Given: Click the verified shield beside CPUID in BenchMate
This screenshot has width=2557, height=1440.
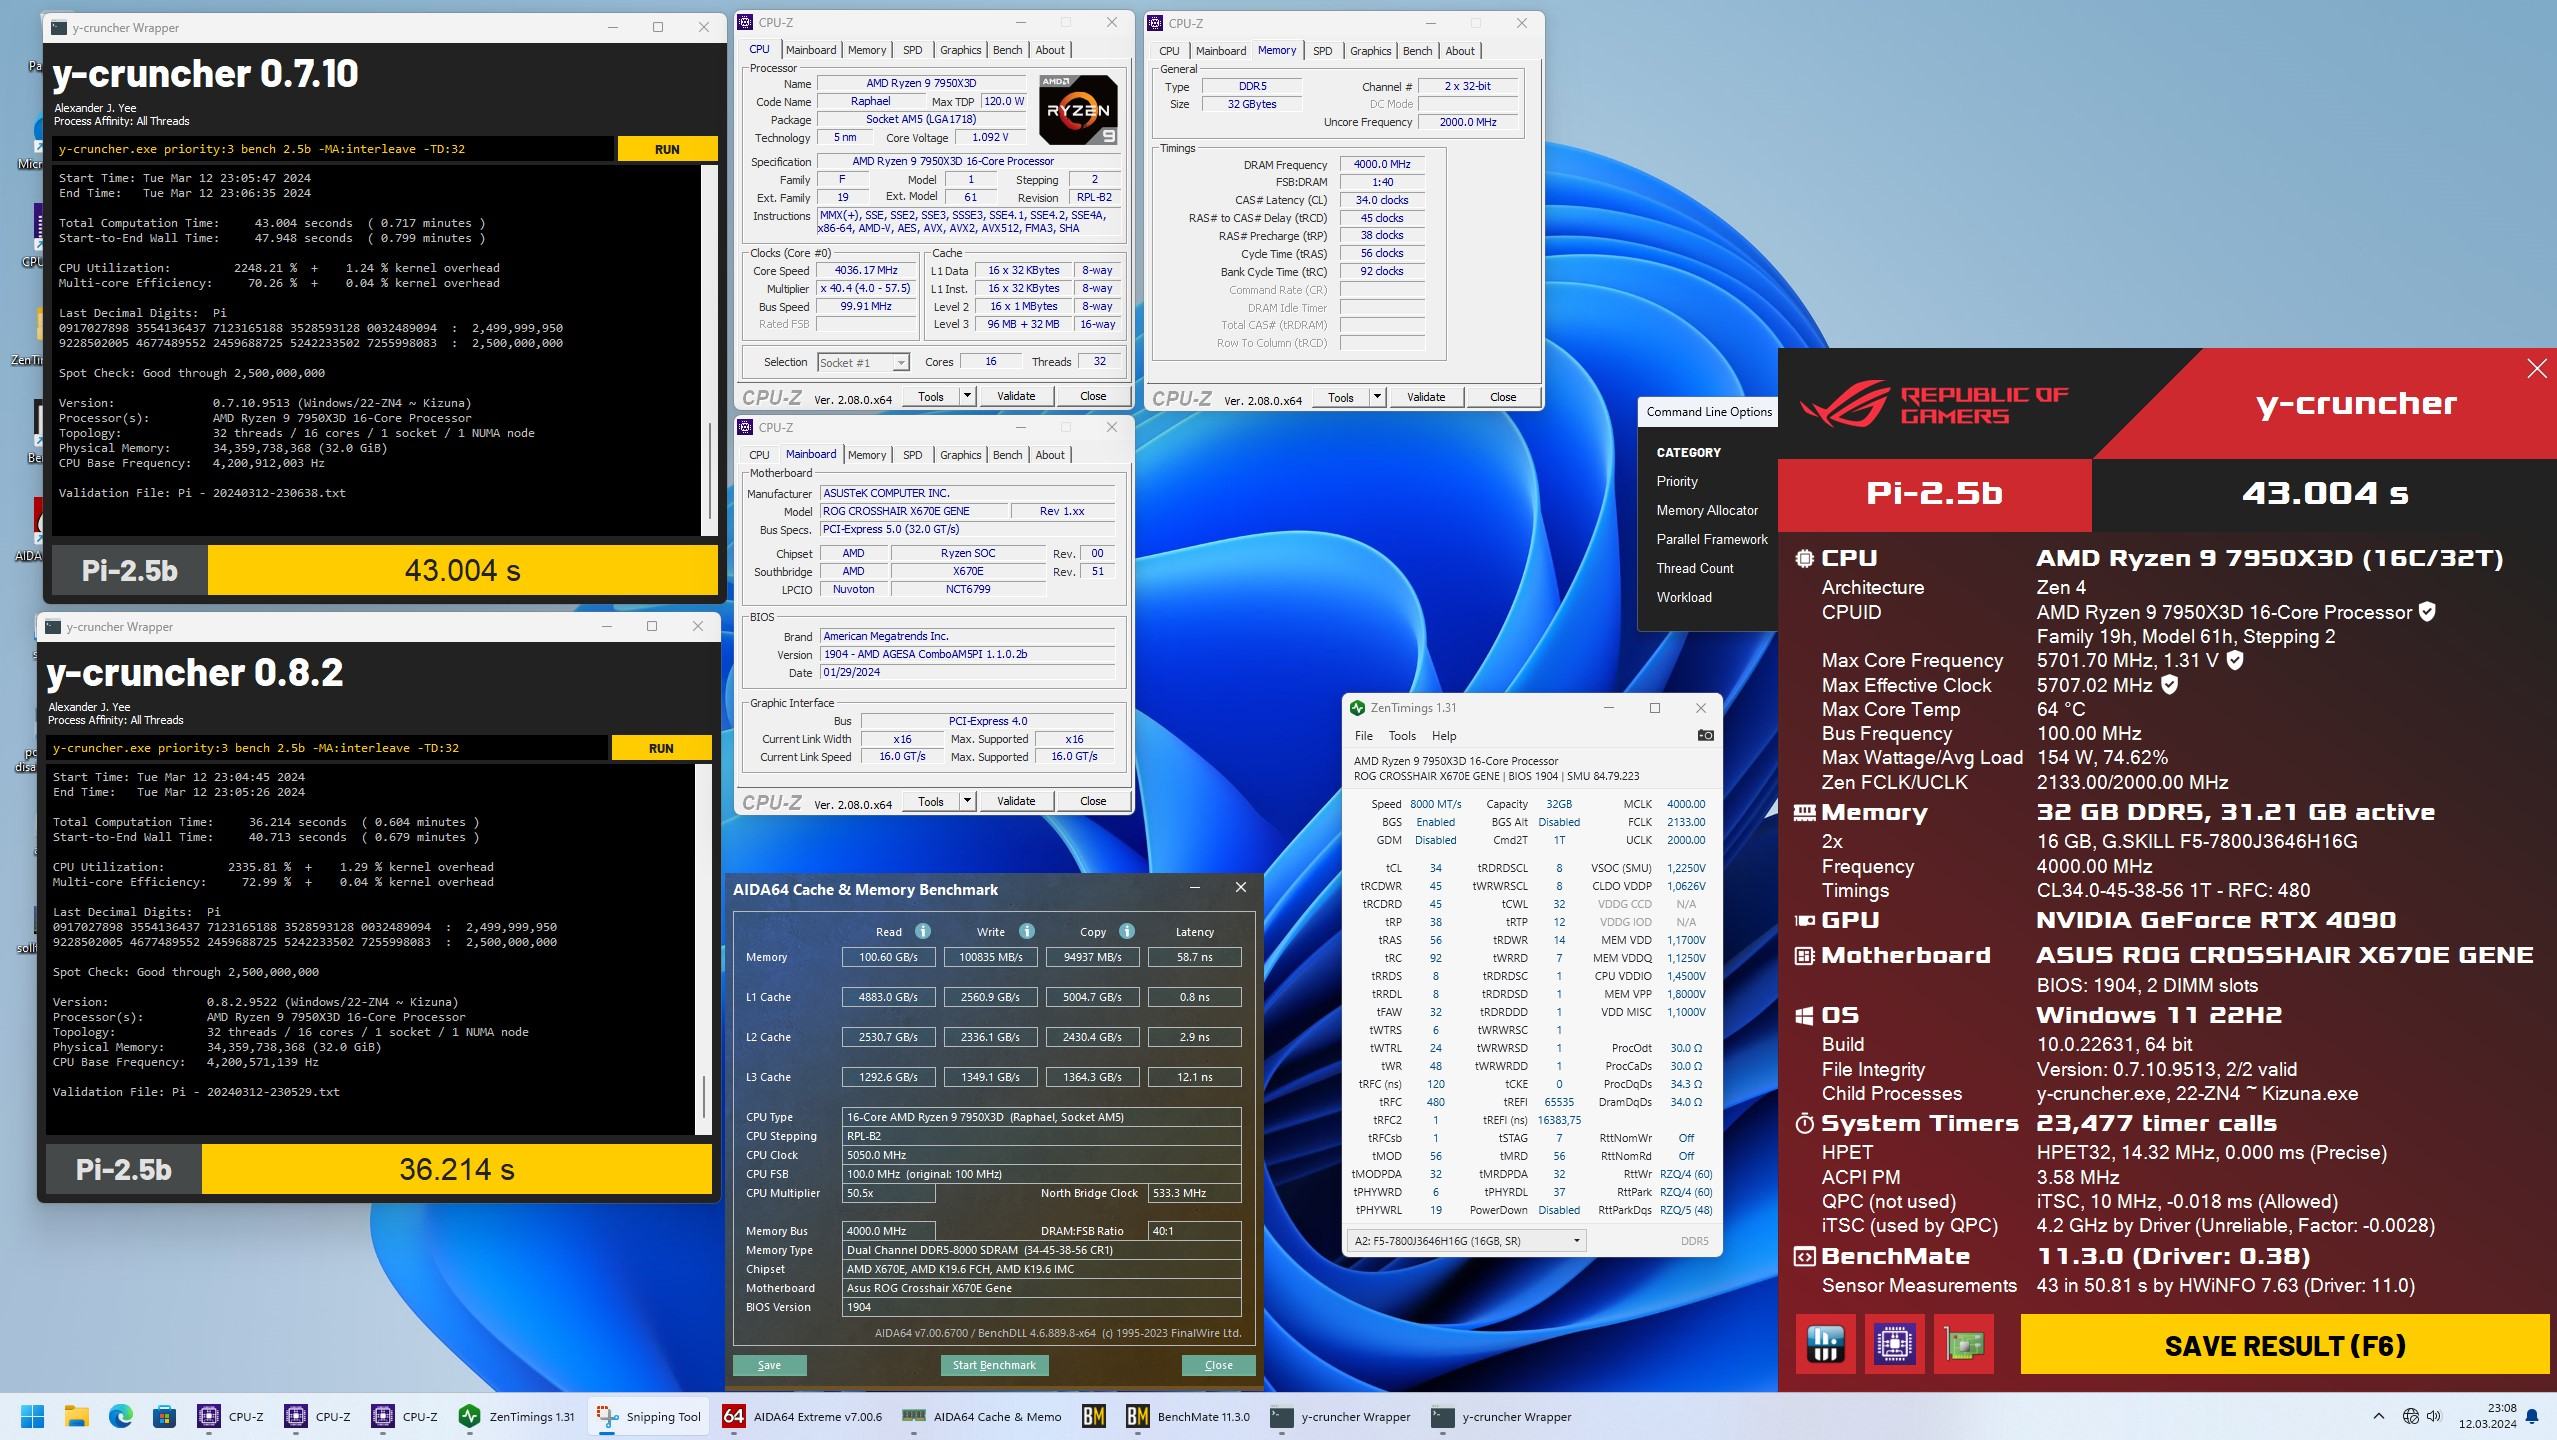Looking at the screenshot, I should coord(2427,612).
